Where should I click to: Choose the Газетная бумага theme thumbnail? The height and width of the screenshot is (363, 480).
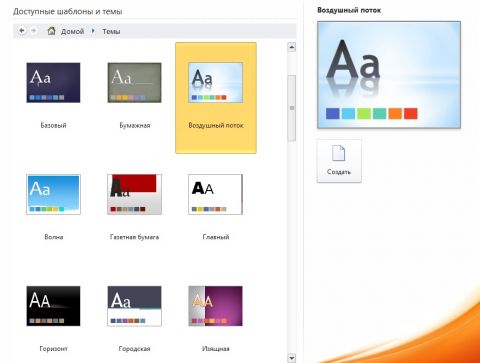[134, 194]
